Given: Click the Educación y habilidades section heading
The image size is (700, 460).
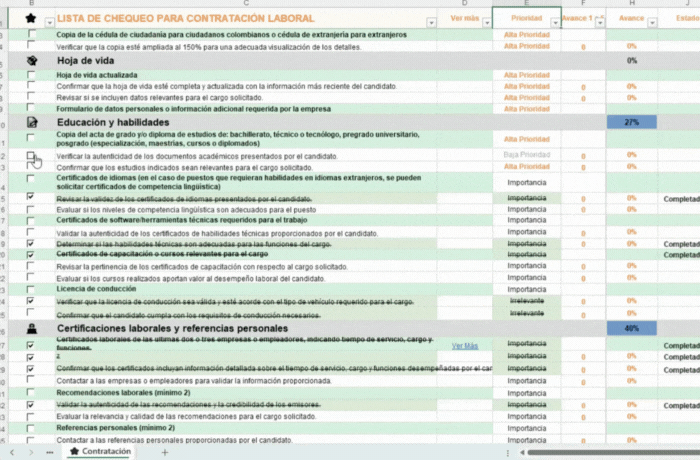Looking at the screenshot, I should [113, 122].
